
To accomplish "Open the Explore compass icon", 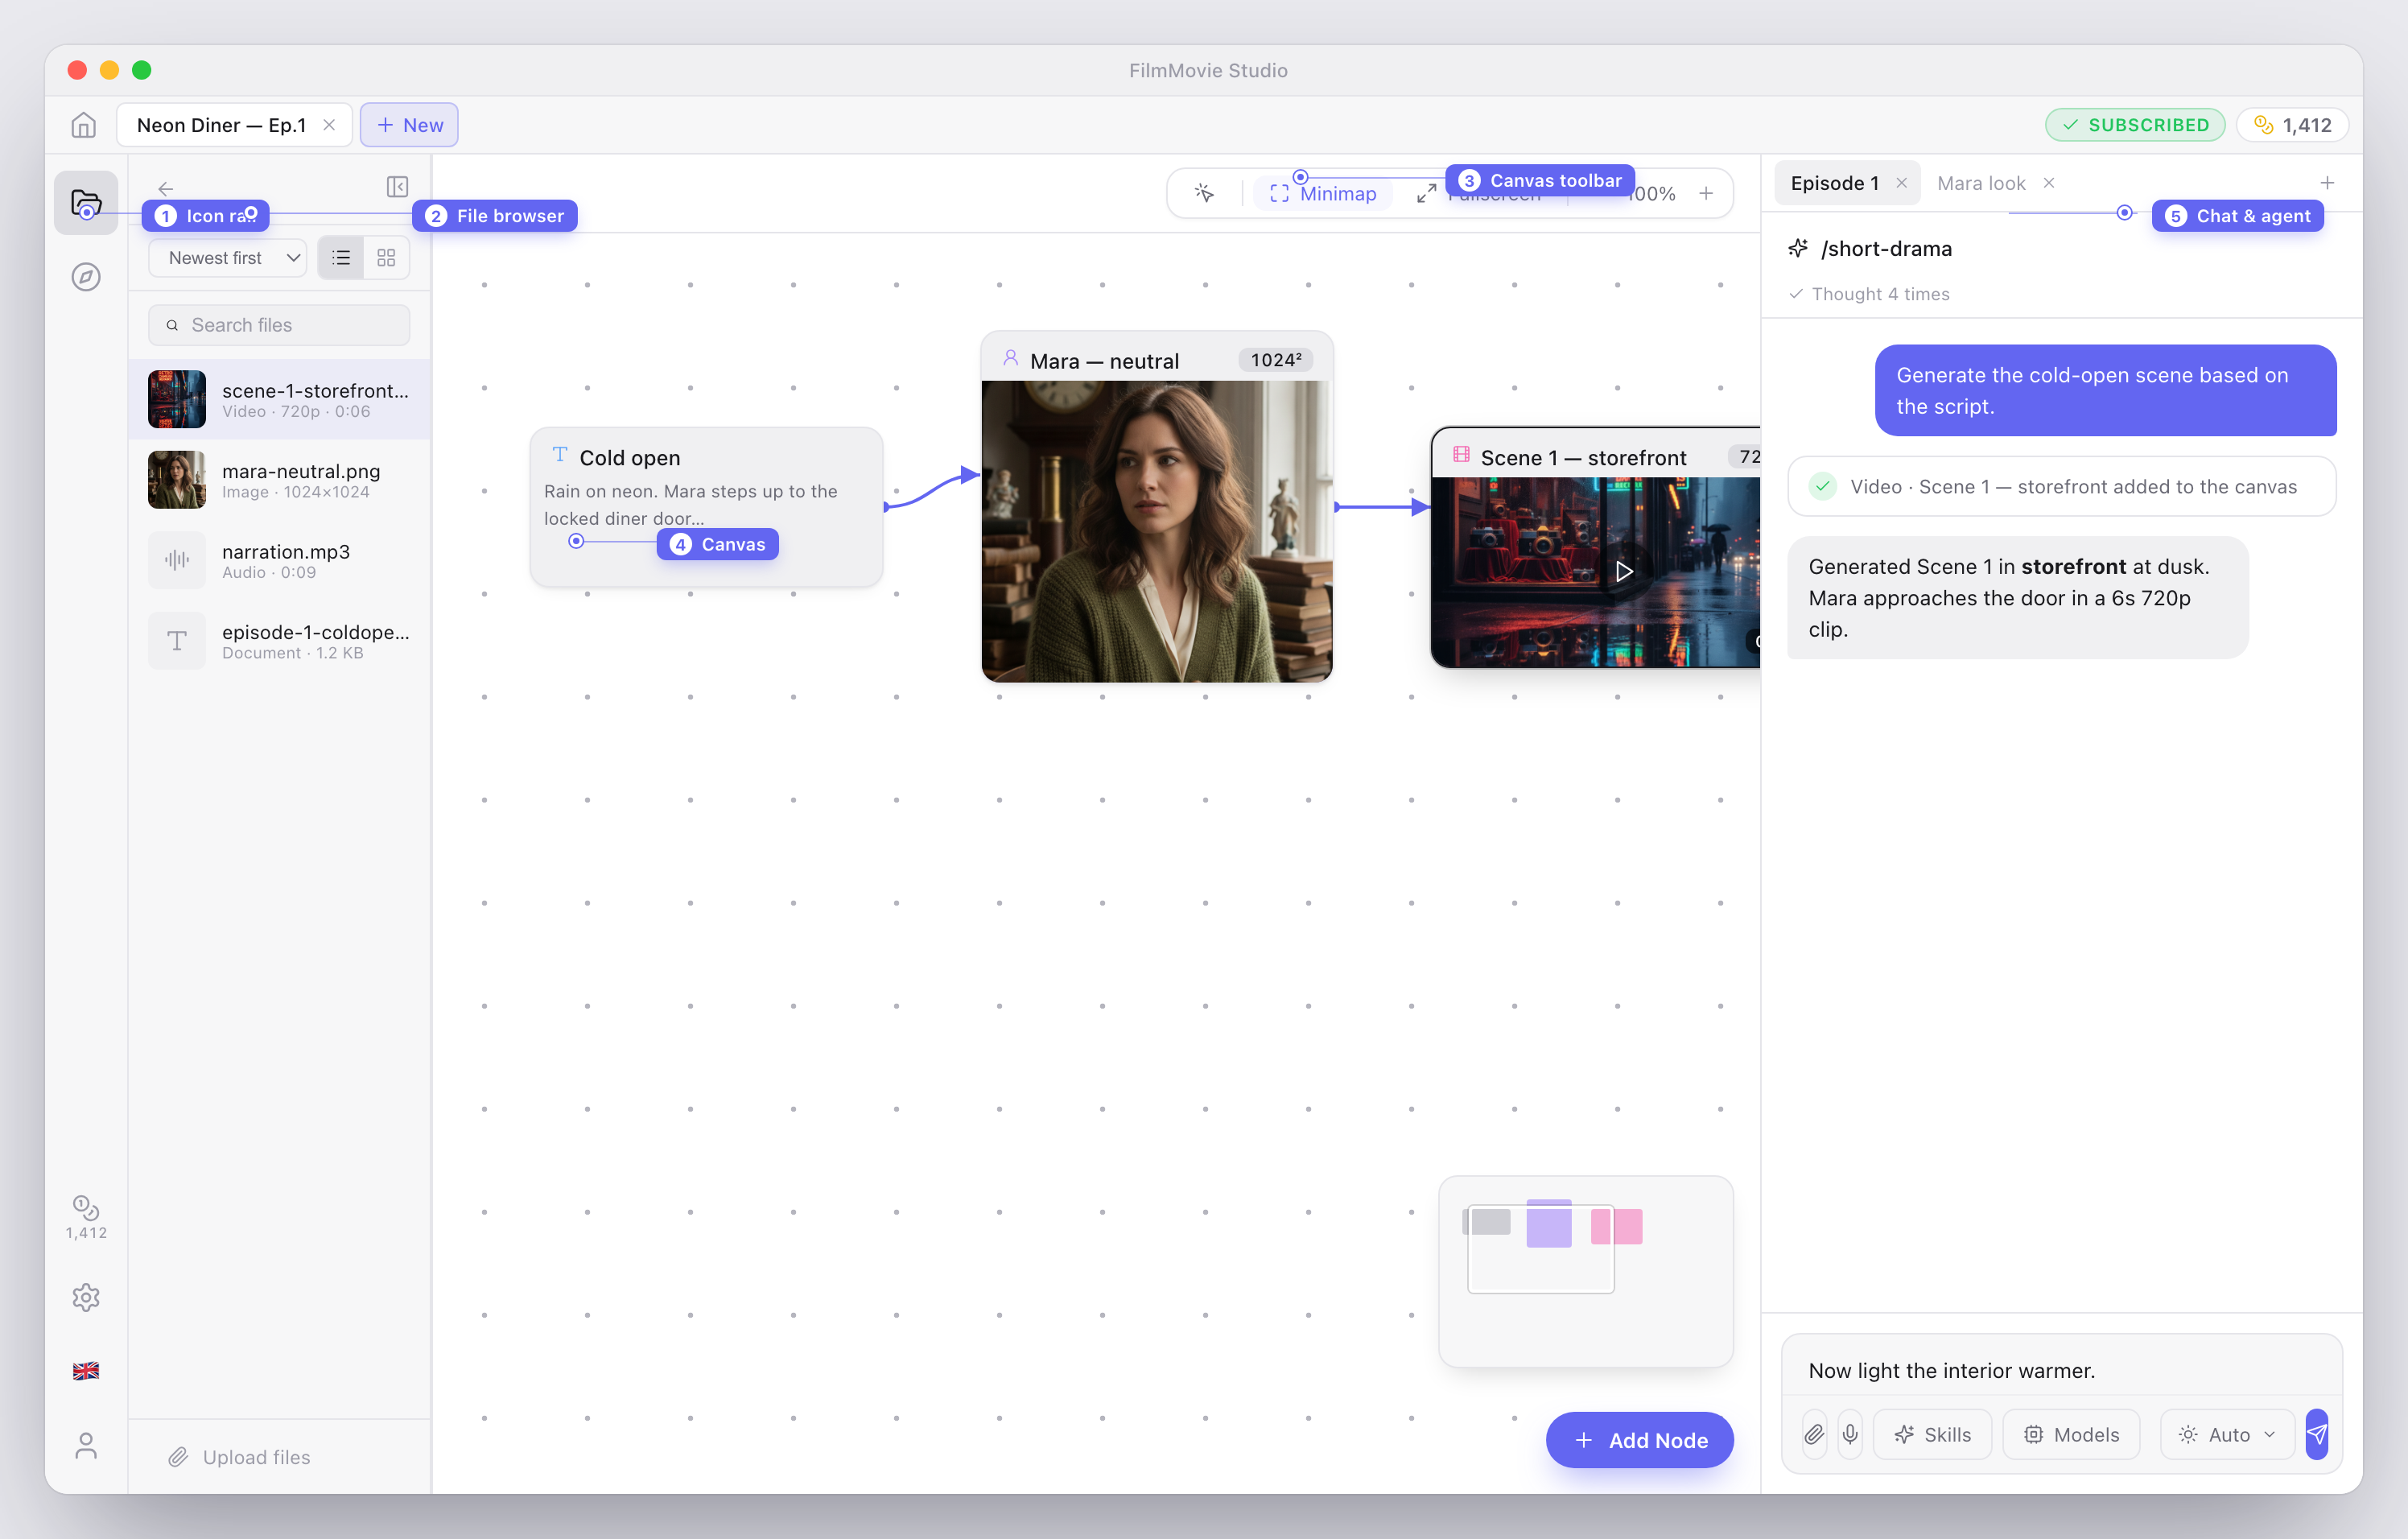I will coord(86,277).
